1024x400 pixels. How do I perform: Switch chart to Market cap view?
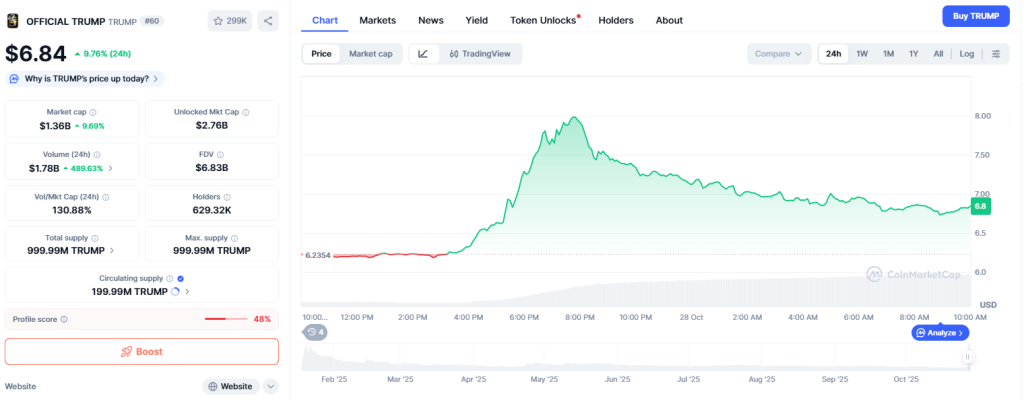point(370,54)
